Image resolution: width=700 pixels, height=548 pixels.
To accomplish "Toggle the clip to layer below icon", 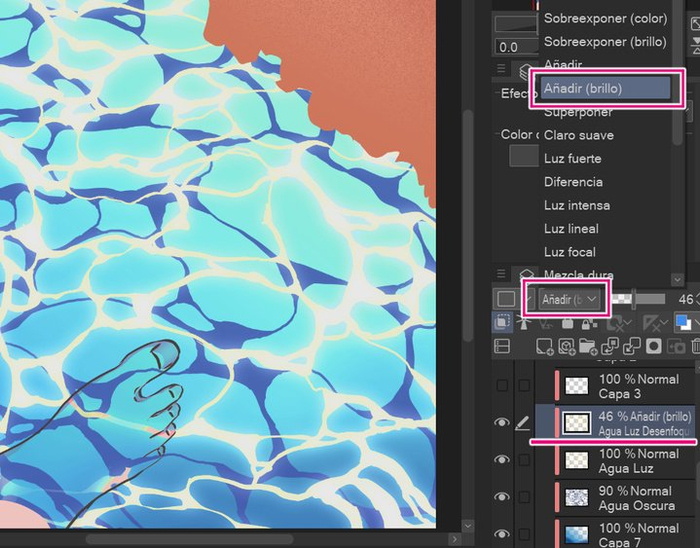I will click(503, 322).
